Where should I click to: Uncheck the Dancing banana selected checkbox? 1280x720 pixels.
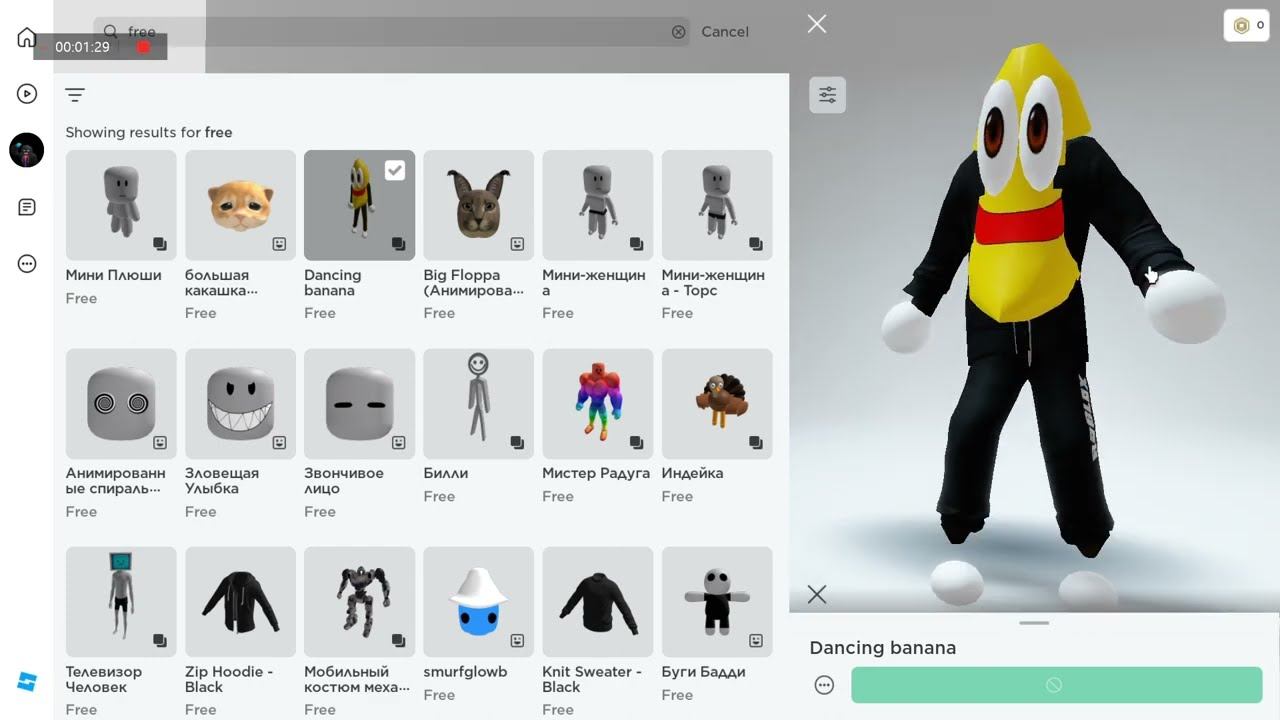point(395,170)
